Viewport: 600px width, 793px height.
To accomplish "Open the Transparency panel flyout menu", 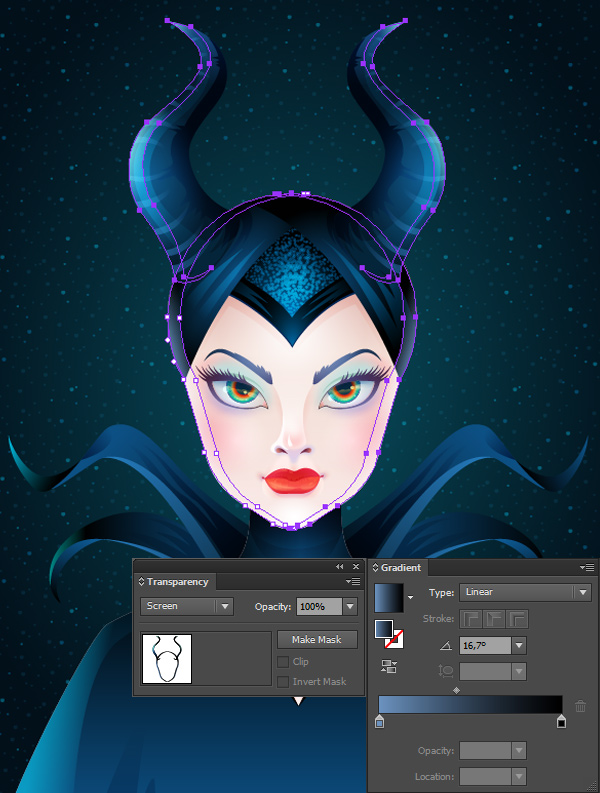I will 353,582.
